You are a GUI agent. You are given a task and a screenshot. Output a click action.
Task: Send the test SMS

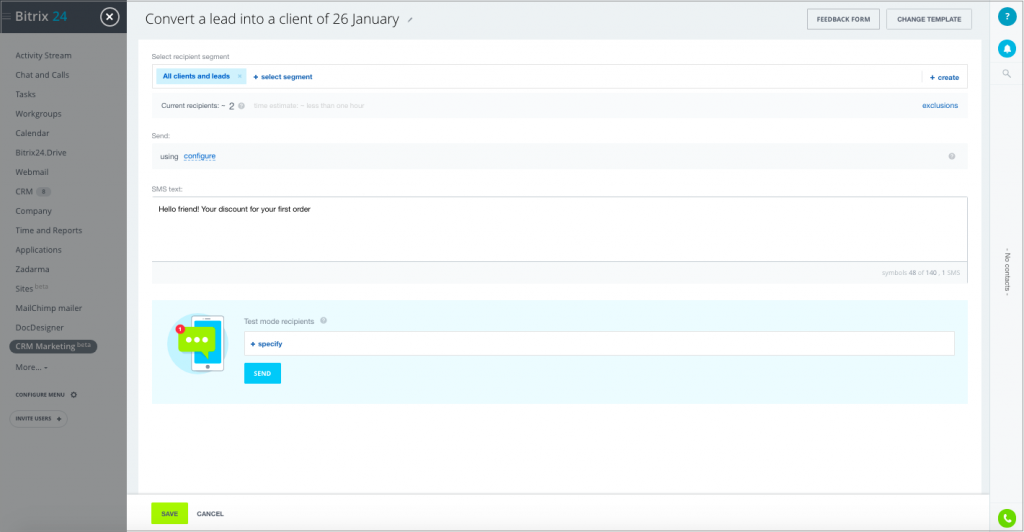tap(263, 373)
